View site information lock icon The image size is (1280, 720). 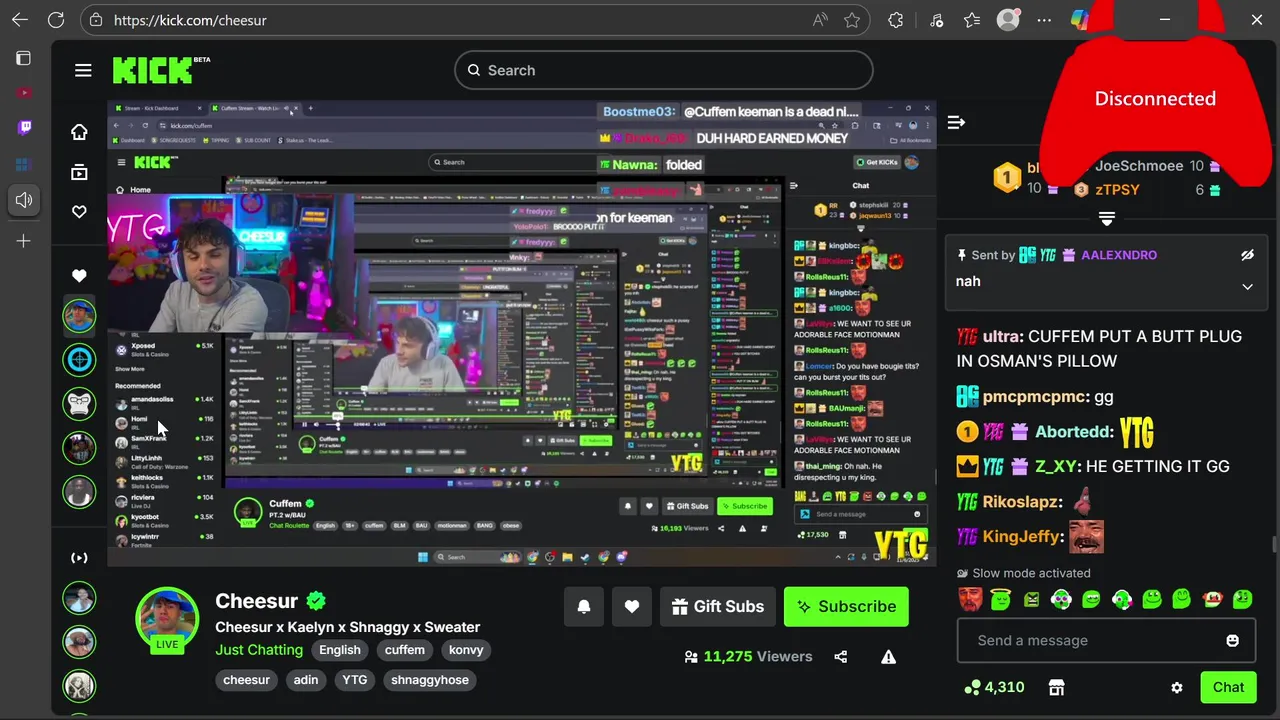(x=95, y=20)
